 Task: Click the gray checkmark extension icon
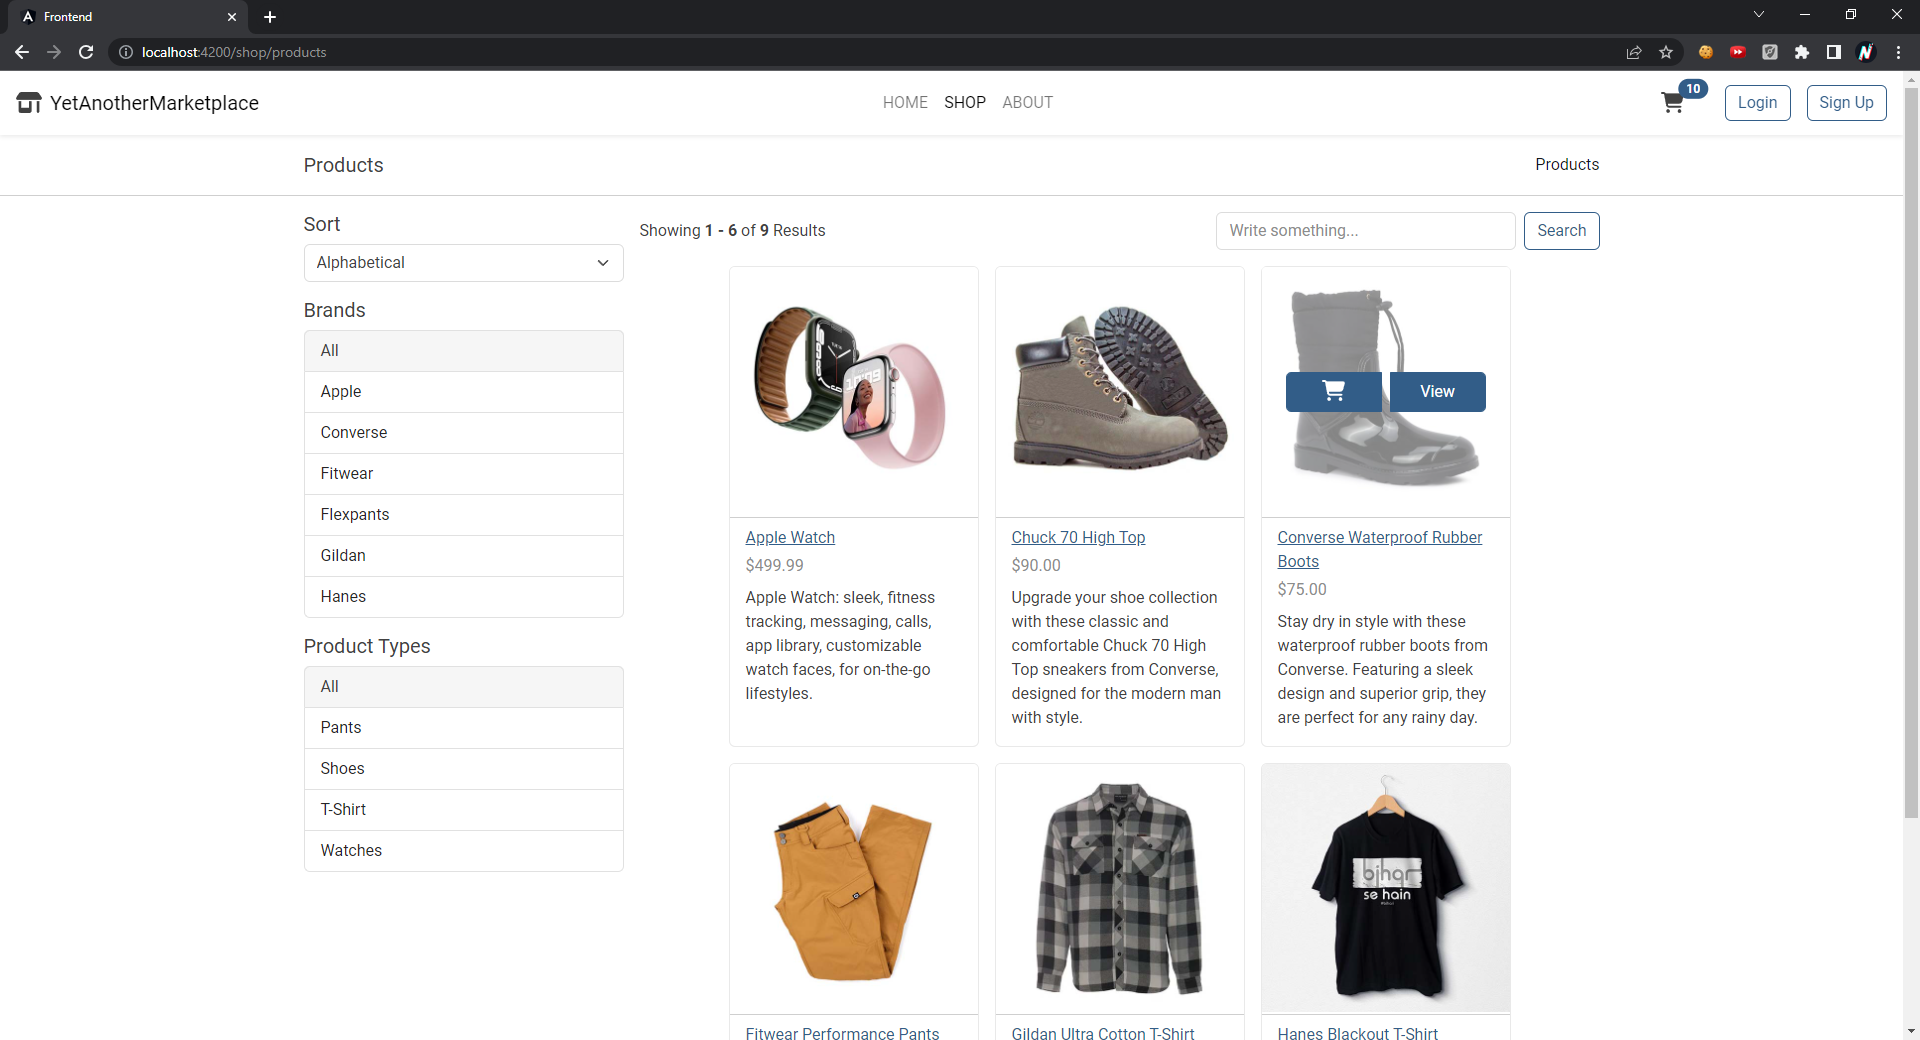coord(1770,52)
